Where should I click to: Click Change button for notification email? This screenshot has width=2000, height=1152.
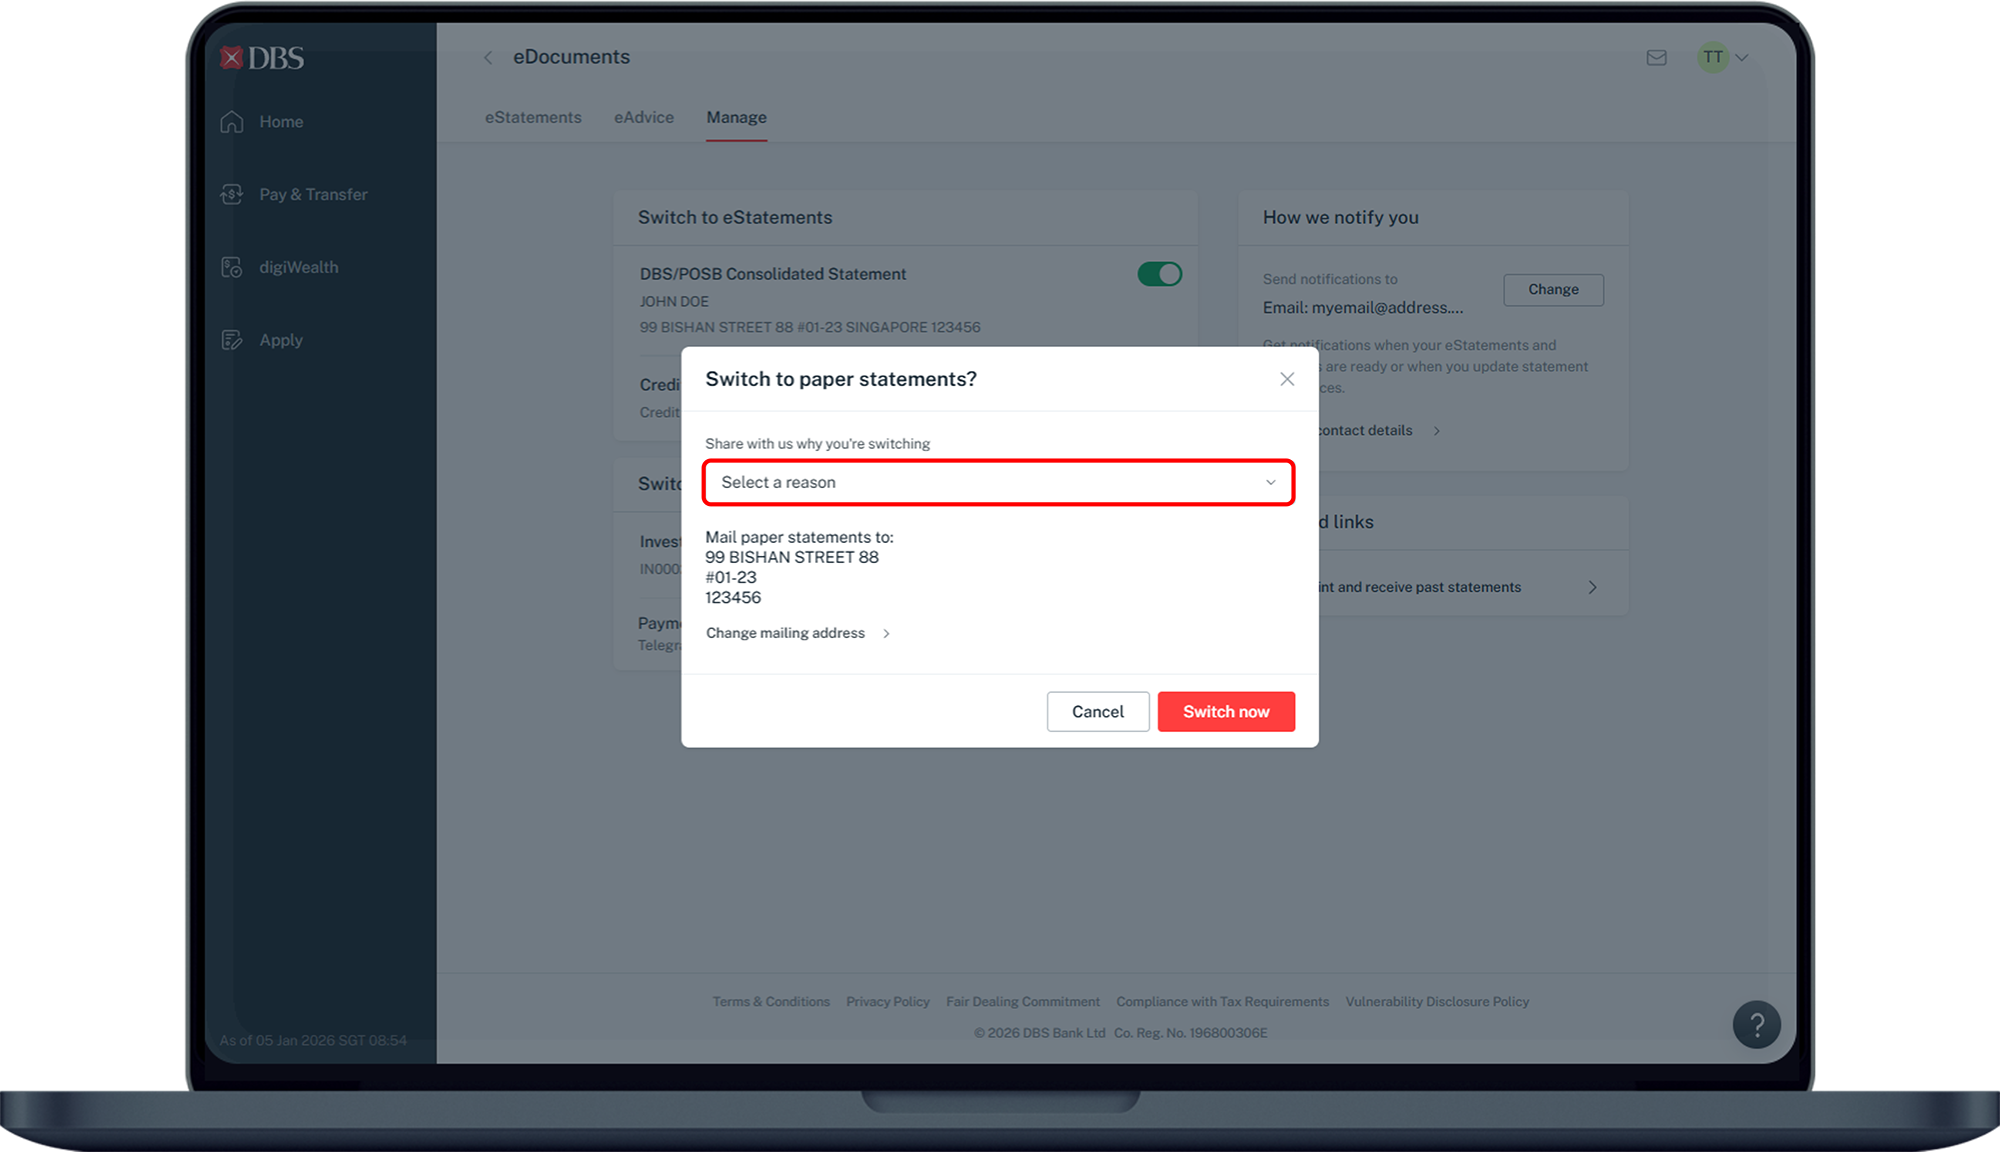click(1553, 290)
